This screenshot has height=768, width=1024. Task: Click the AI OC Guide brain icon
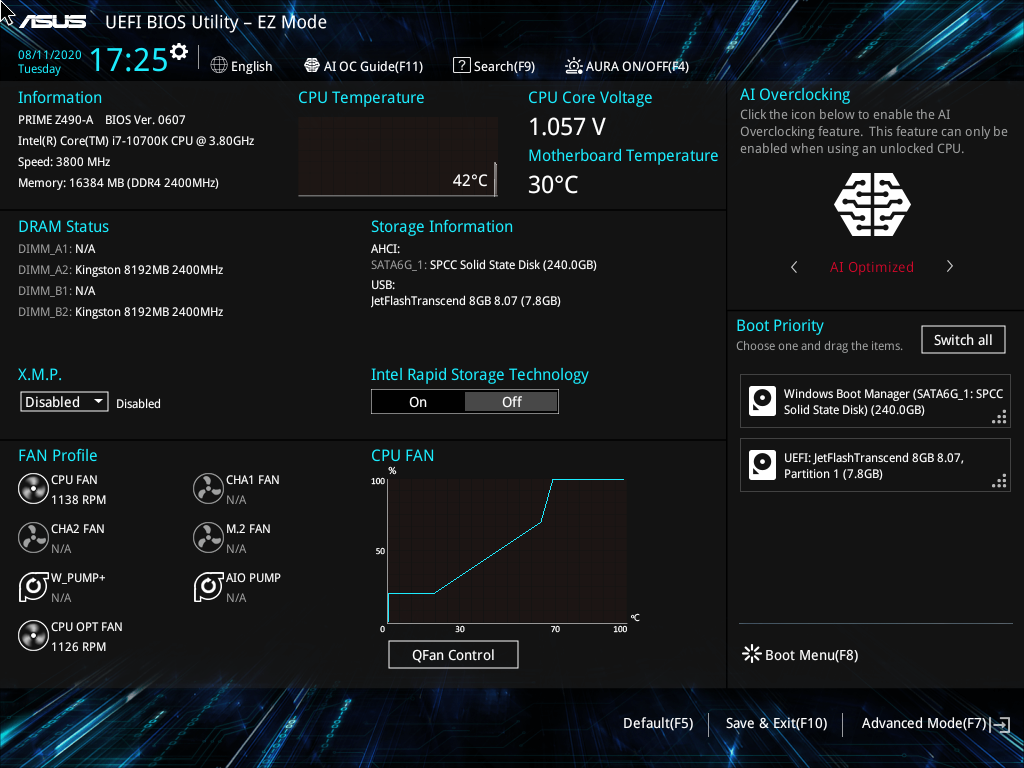click(x=312, y=65)
